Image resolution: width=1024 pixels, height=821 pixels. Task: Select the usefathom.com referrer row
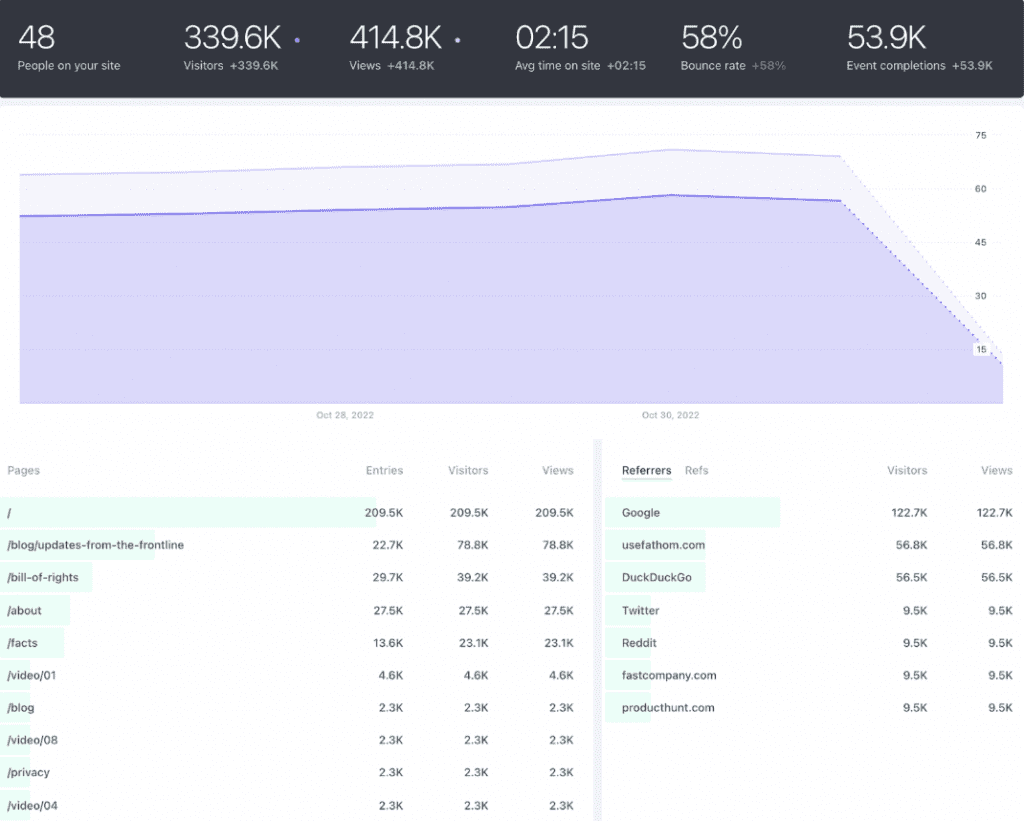(x=810, y=545)
